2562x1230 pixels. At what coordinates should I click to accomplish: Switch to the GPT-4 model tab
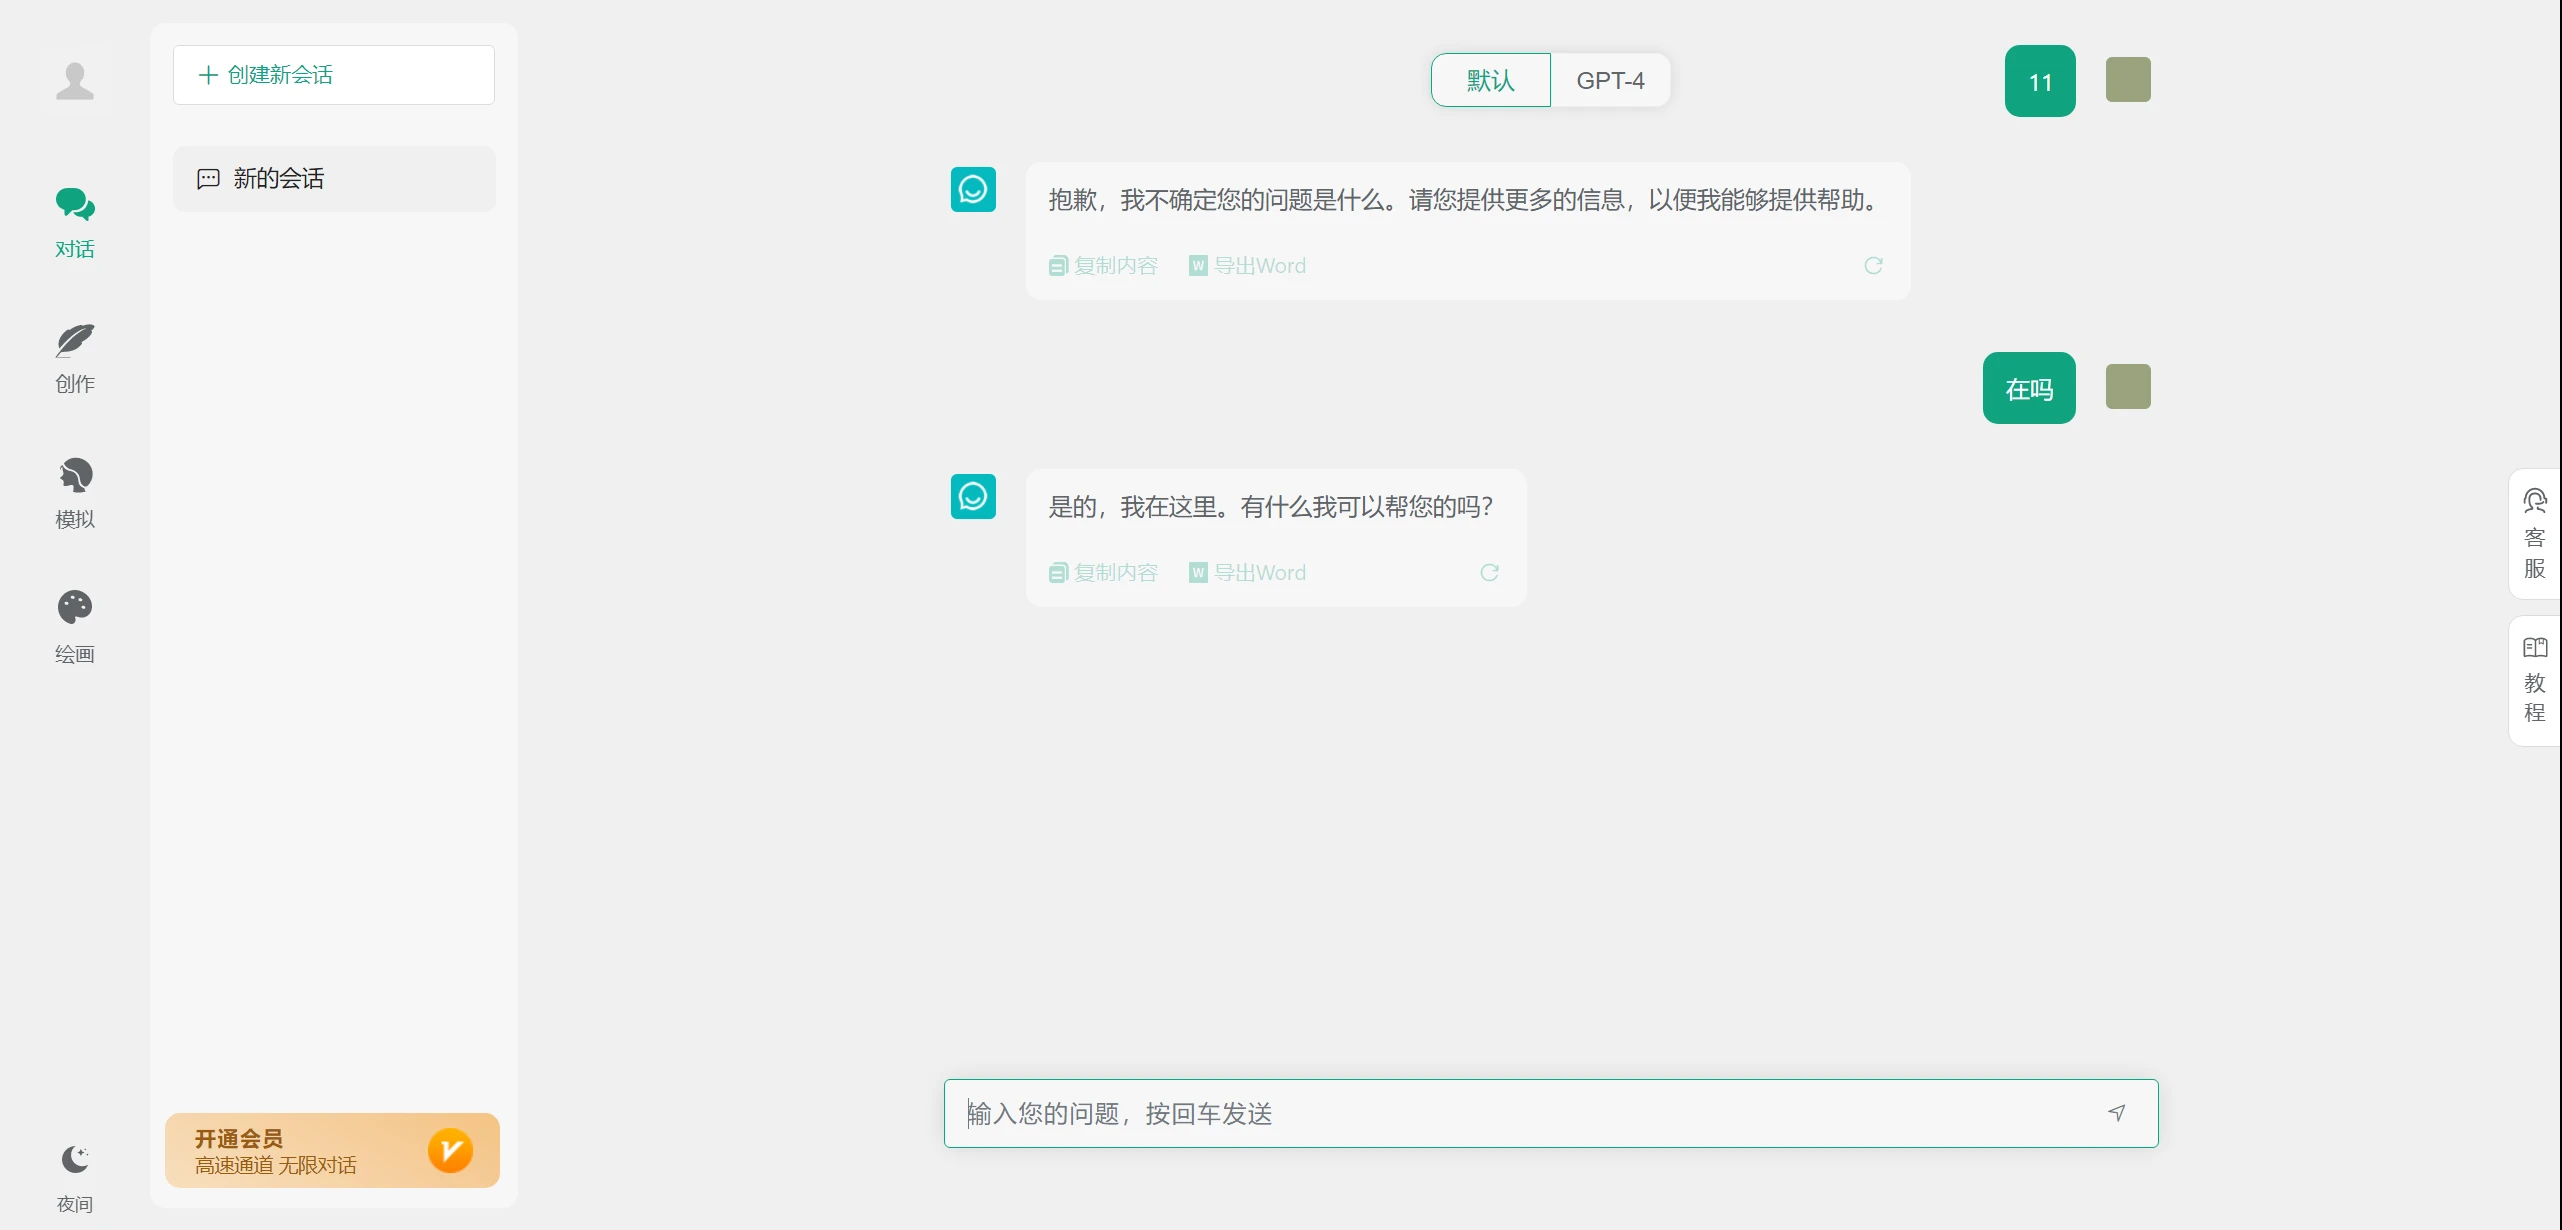[x=1610, y=80]
